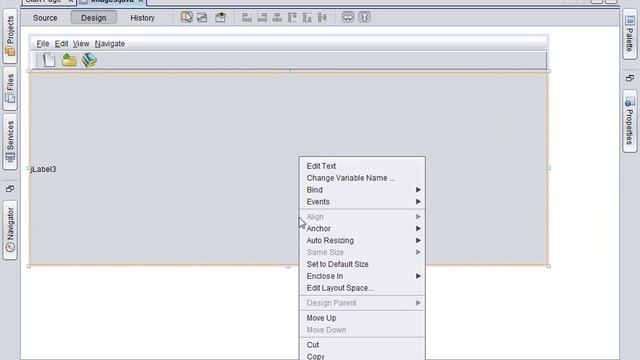The width and height of the screenshot is (640, 360).
Task: Choose Move Down from context menu
Action: click(x=362, y=330)
